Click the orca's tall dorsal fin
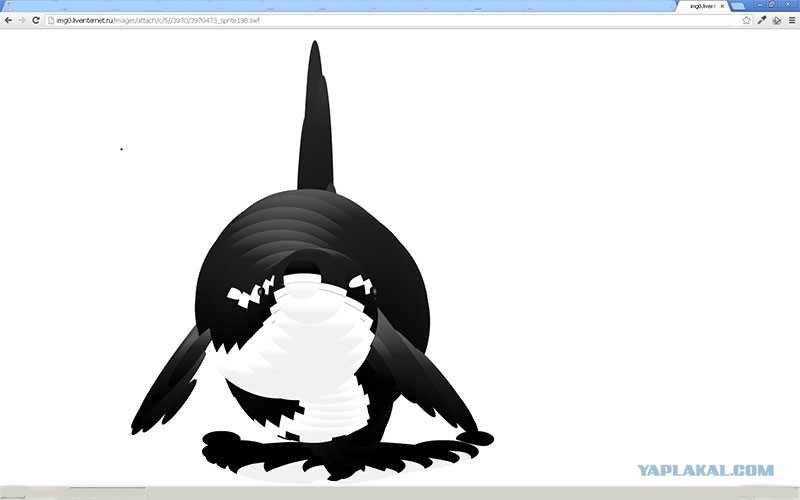800x500 pixels. tap(316, 117)
